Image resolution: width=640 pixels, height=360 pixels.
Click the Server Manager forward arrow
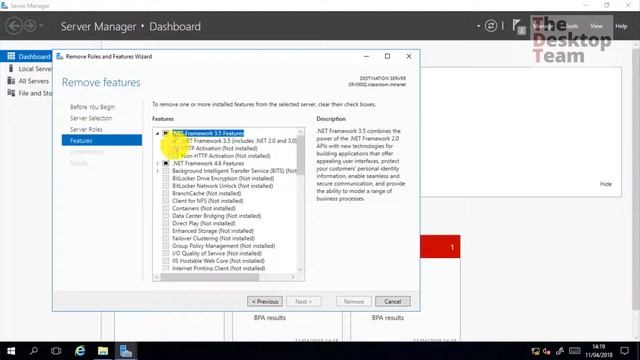pyautogui.click(x=29, y=26)
